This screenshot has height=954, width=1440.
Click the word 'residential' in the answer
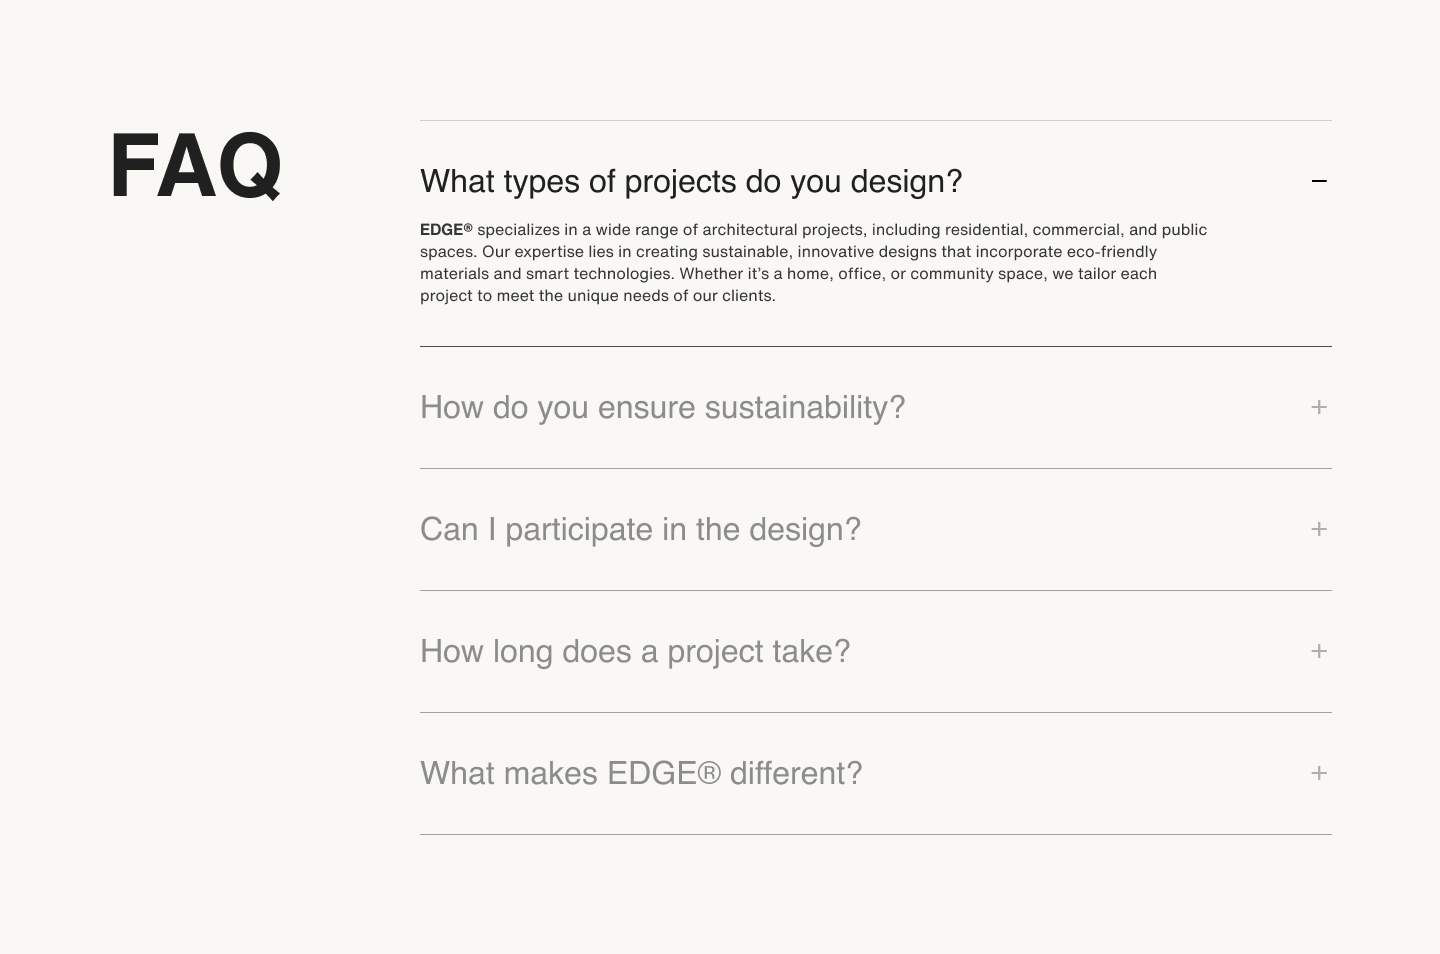point(984,230)
